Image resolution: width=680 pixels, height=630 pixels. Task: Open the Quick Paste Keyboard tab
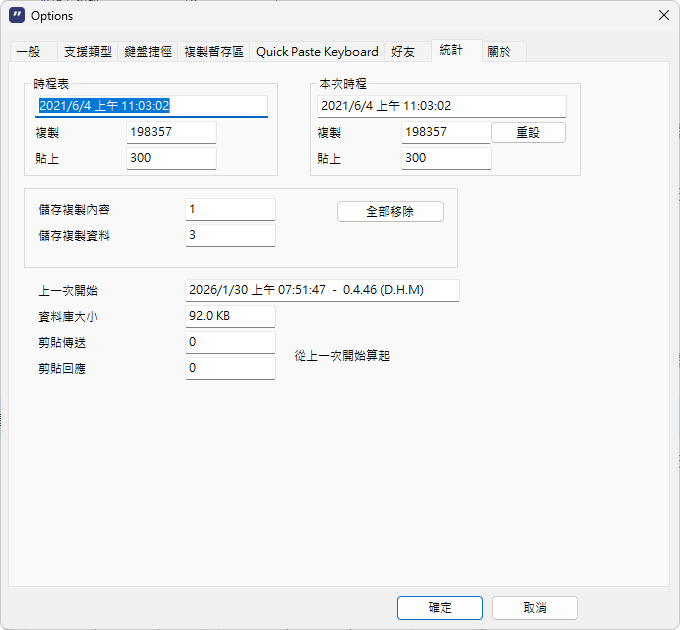click(317, 51)
